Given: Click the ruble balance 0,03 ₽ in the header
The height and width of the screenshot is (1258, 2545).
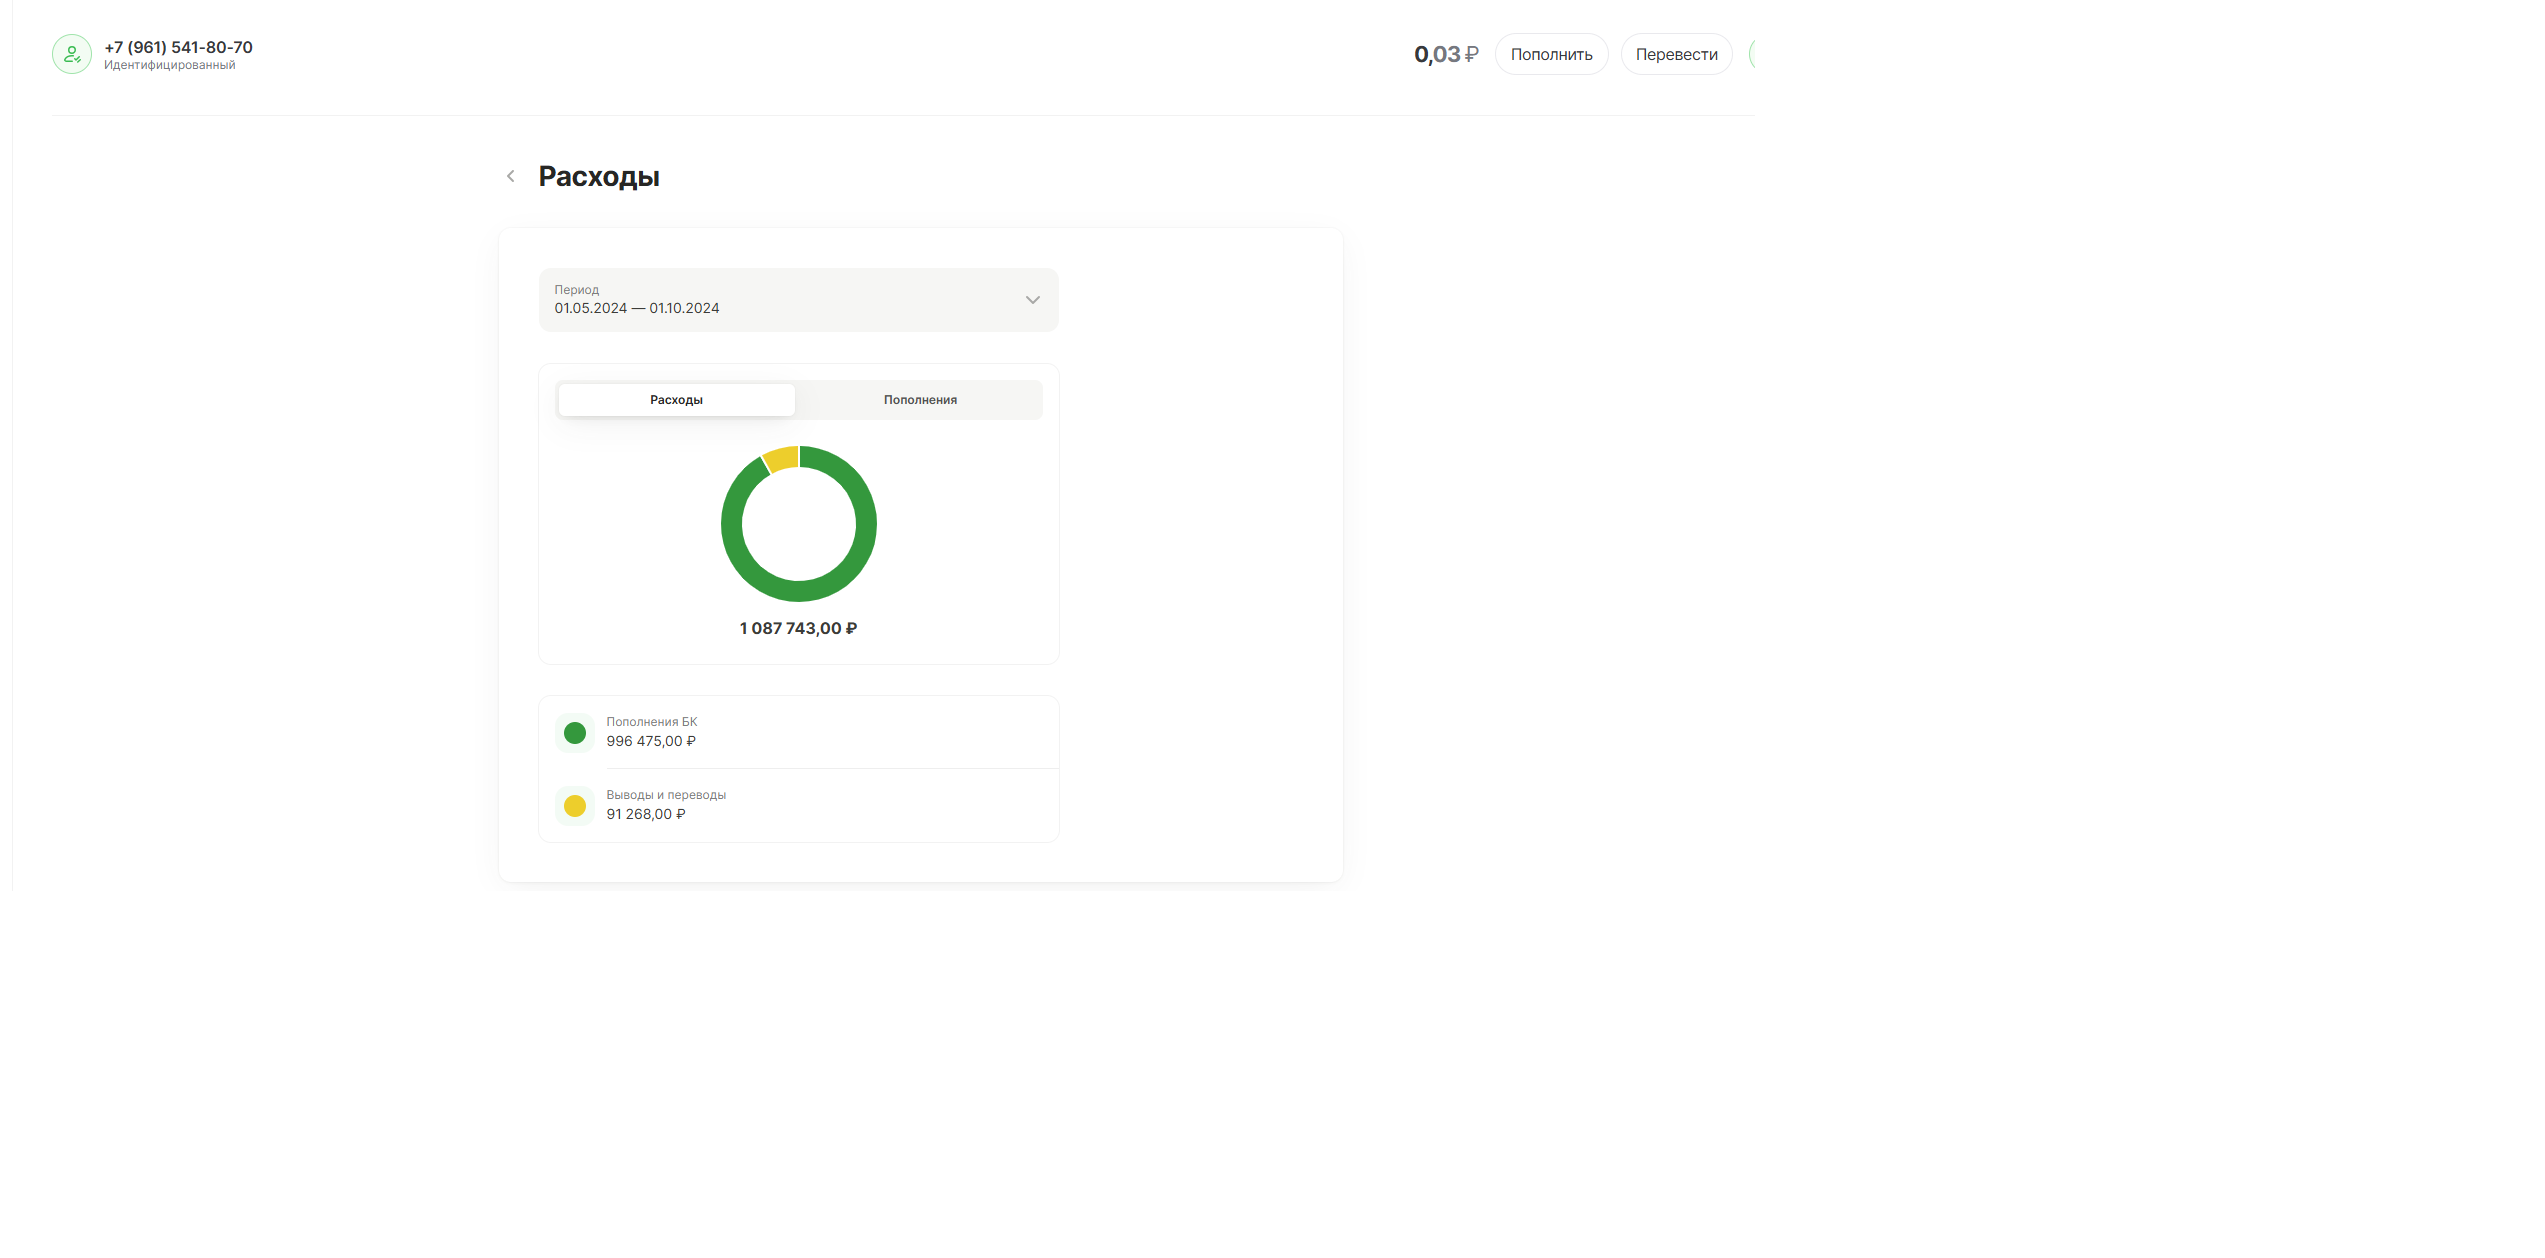Looking at the screenshot, I should [1445, 54].
